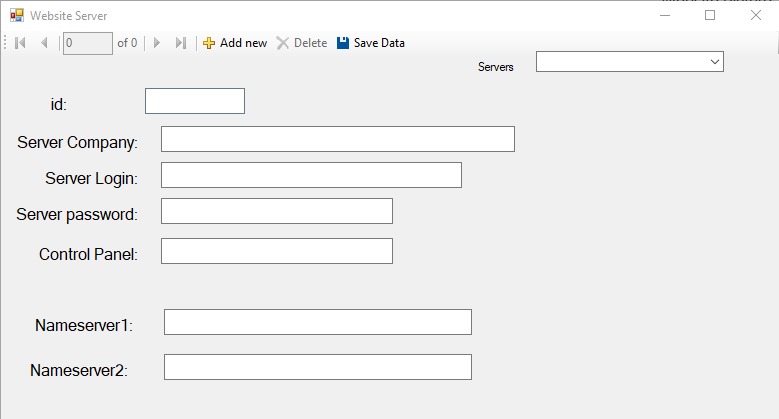779x419 pixels.
Task: Click the record position number box
Action: tap(87, 43)
